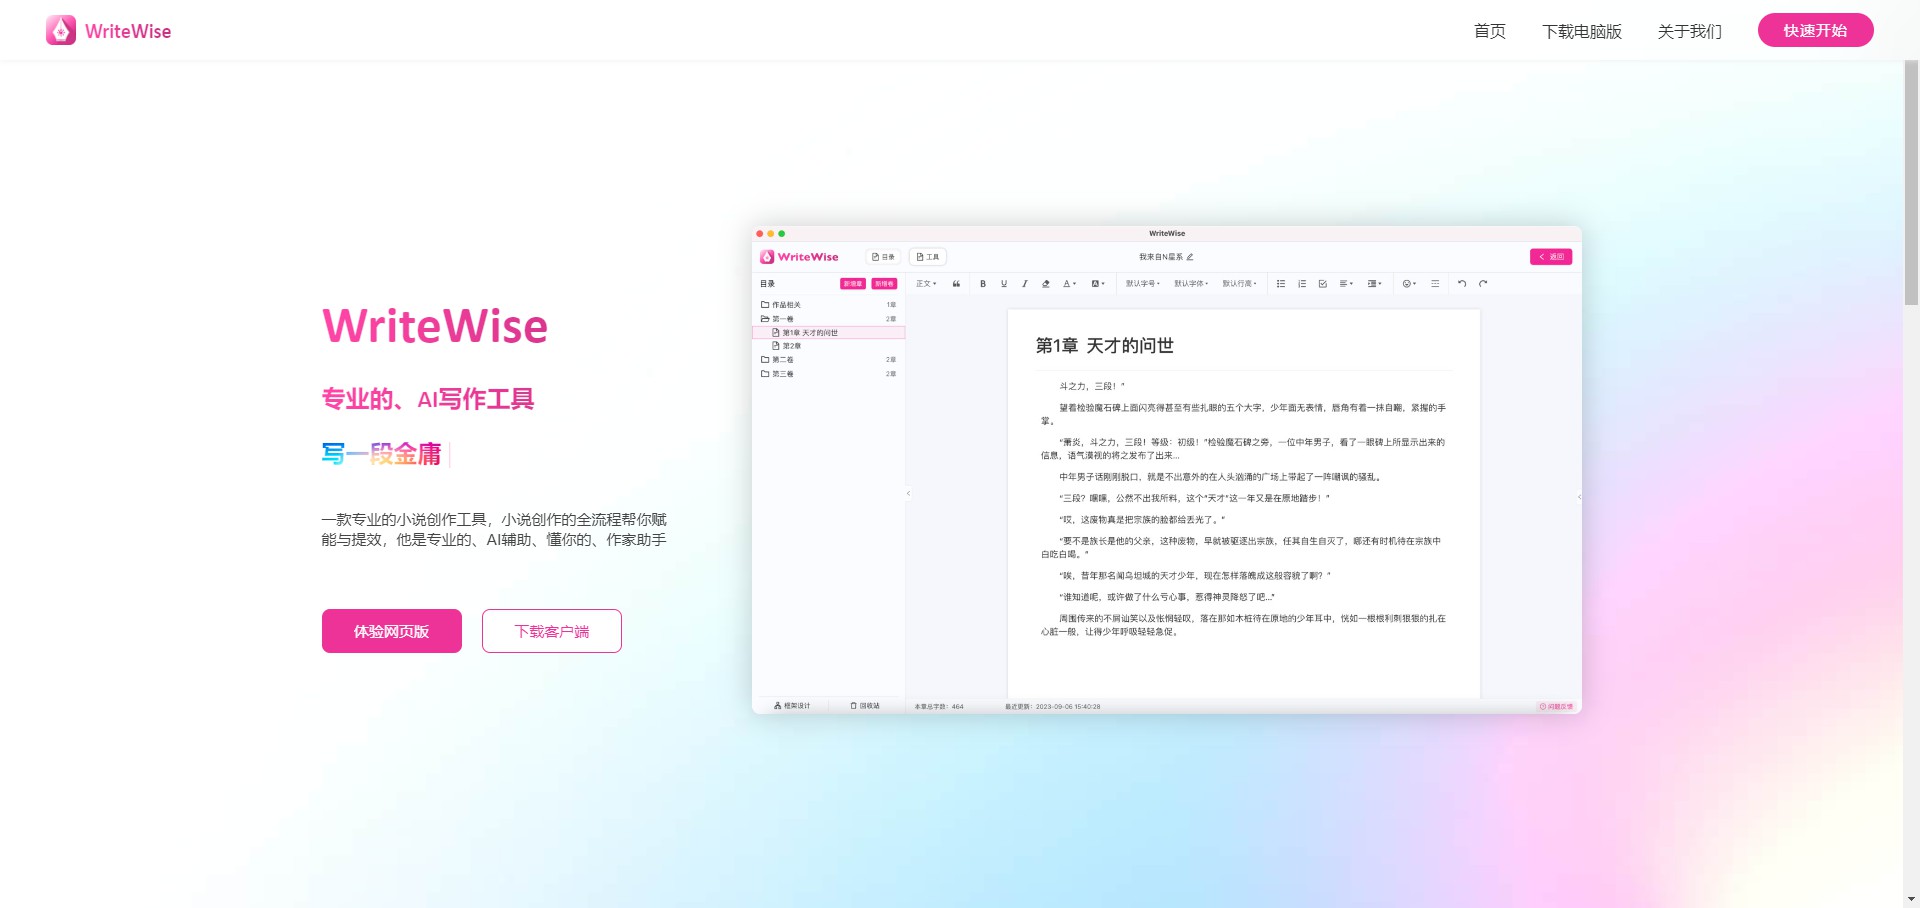Click the bulleted list icon
The width and height of the screenshot is (1920, 908).
[x=1281, y=284]
